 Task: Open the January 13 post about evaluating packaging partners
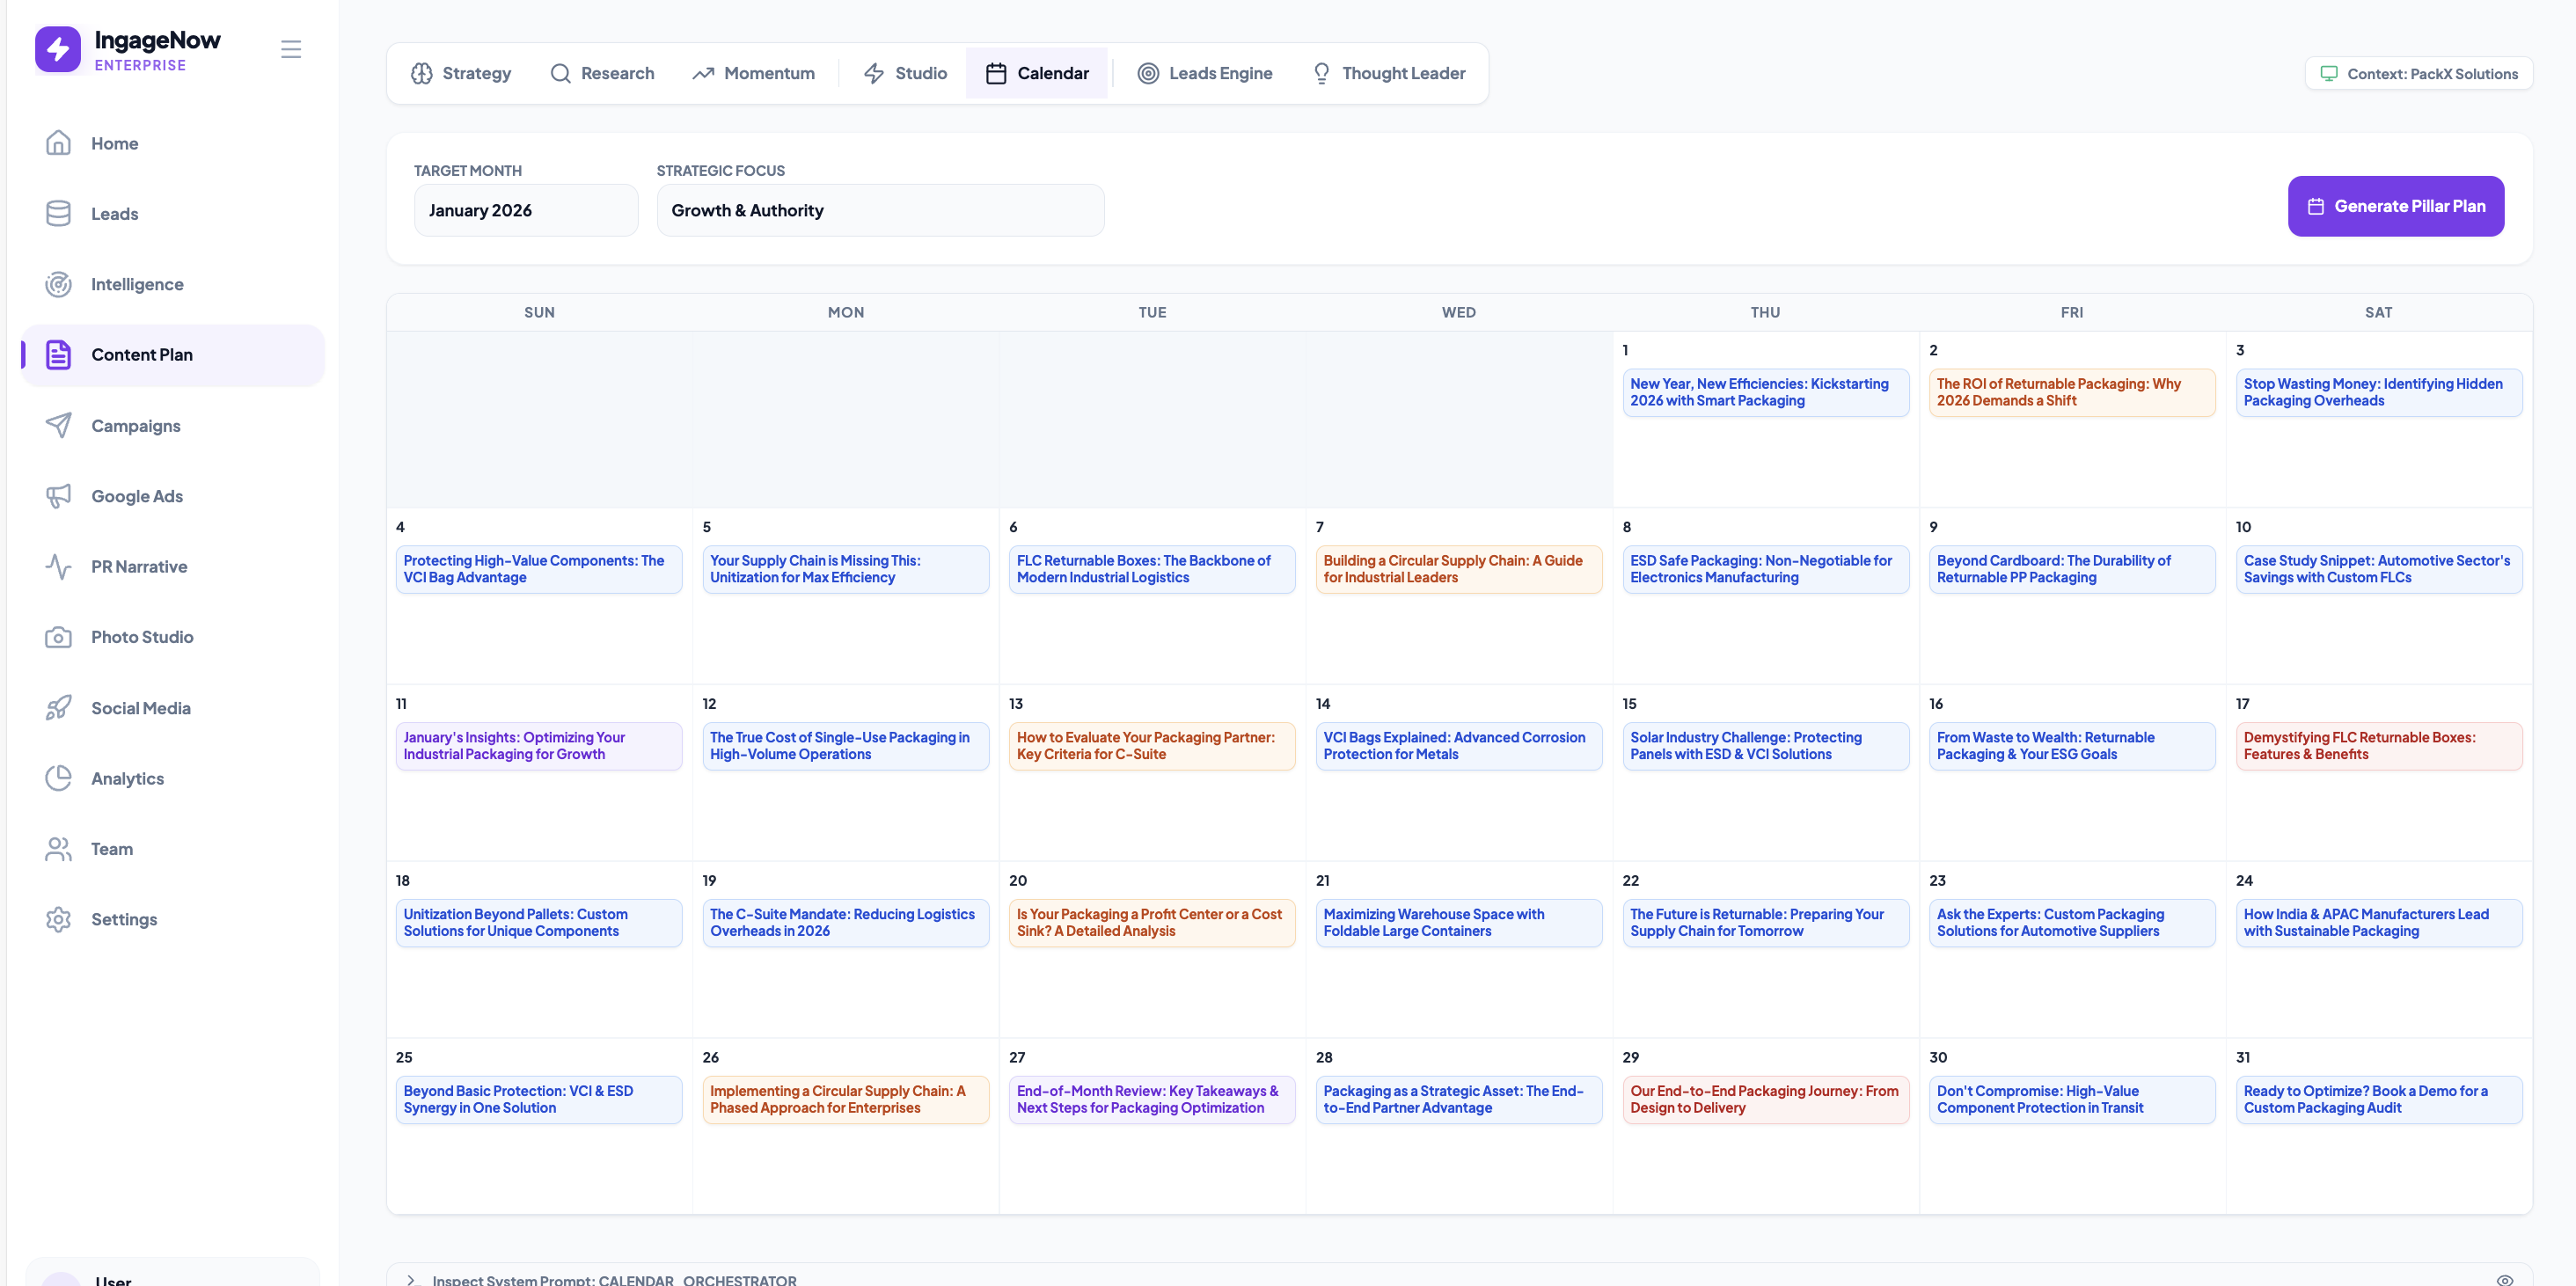click(x=1151, y=745)
